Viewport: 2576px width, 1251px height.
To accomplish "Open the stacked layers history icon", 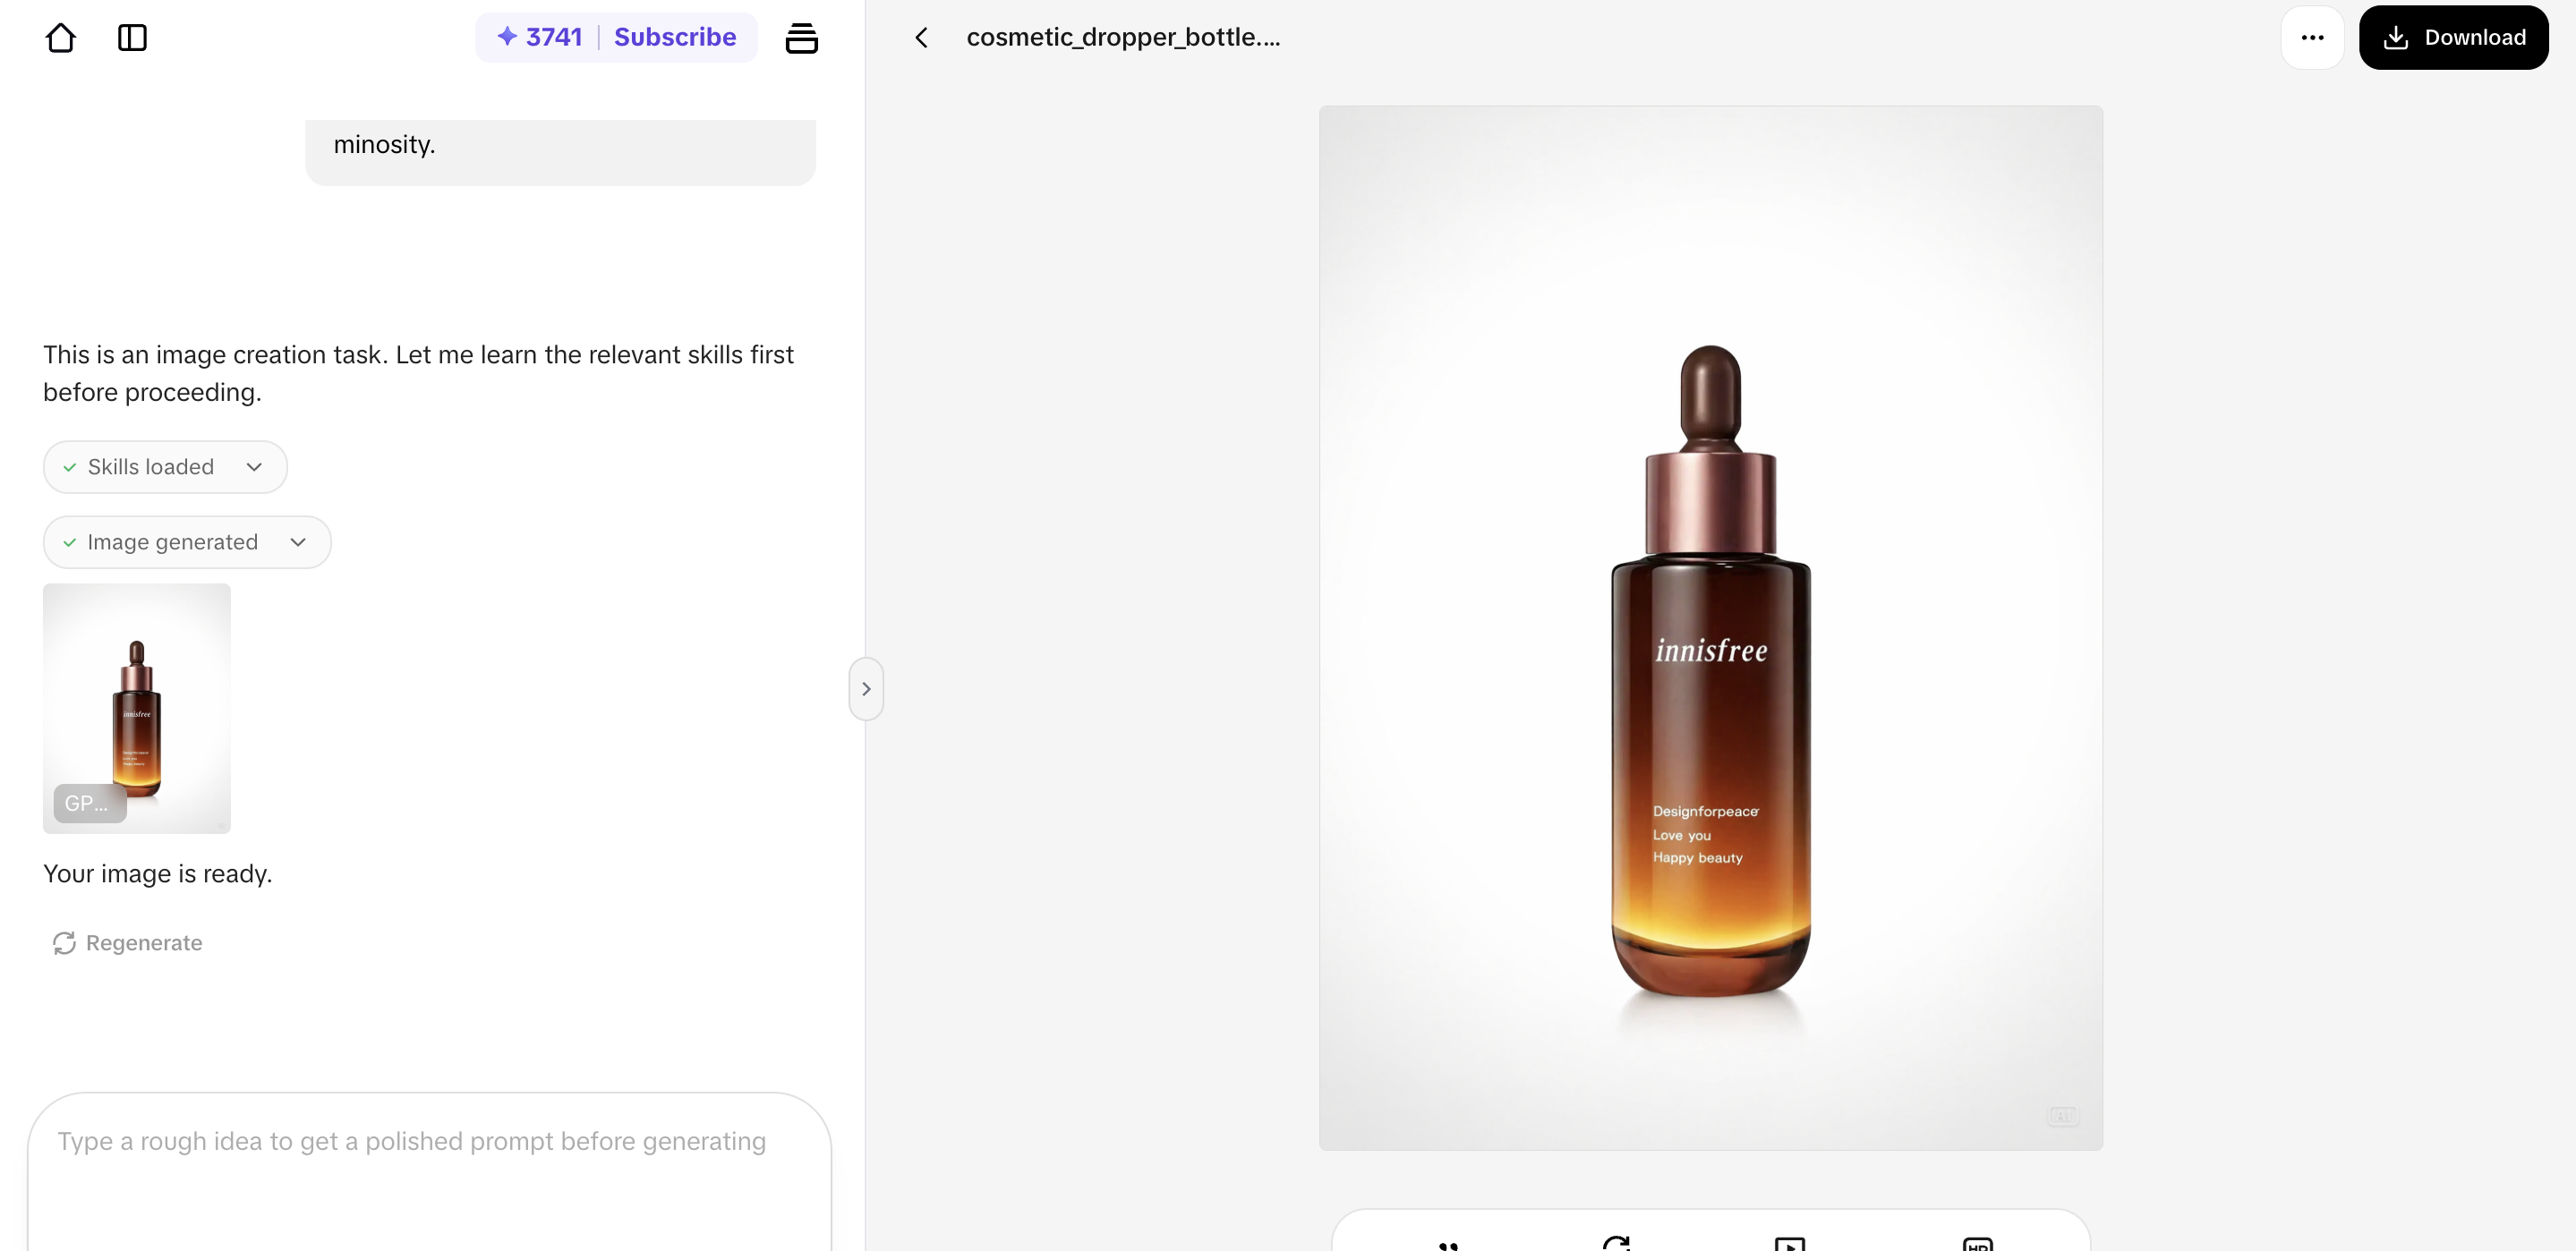I will [x=801, y=38].
